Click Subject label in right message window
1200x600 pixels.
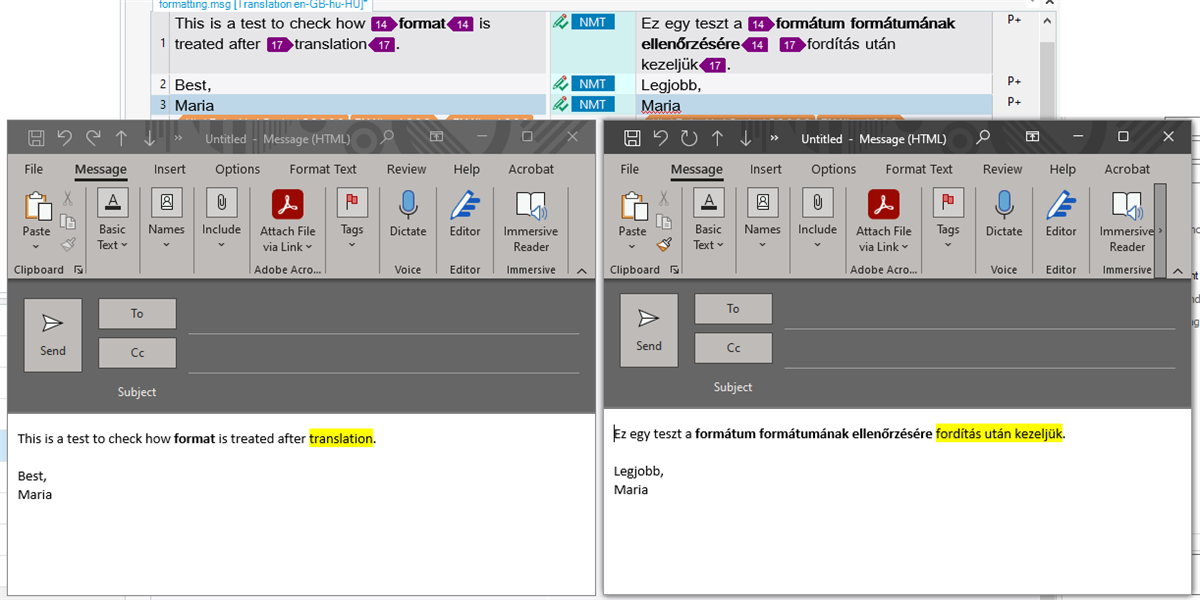pyautogui.click(x=733, y=387)
